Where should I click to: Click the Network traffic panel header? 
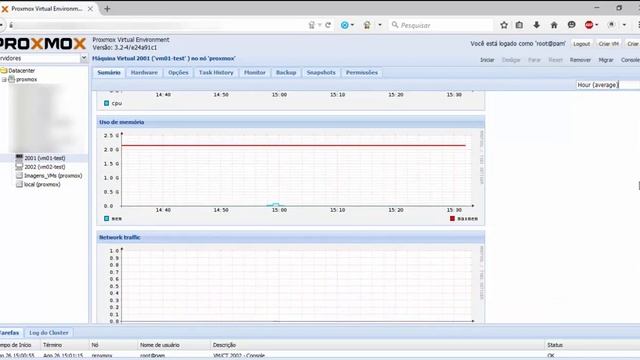[x=291, y=237]
